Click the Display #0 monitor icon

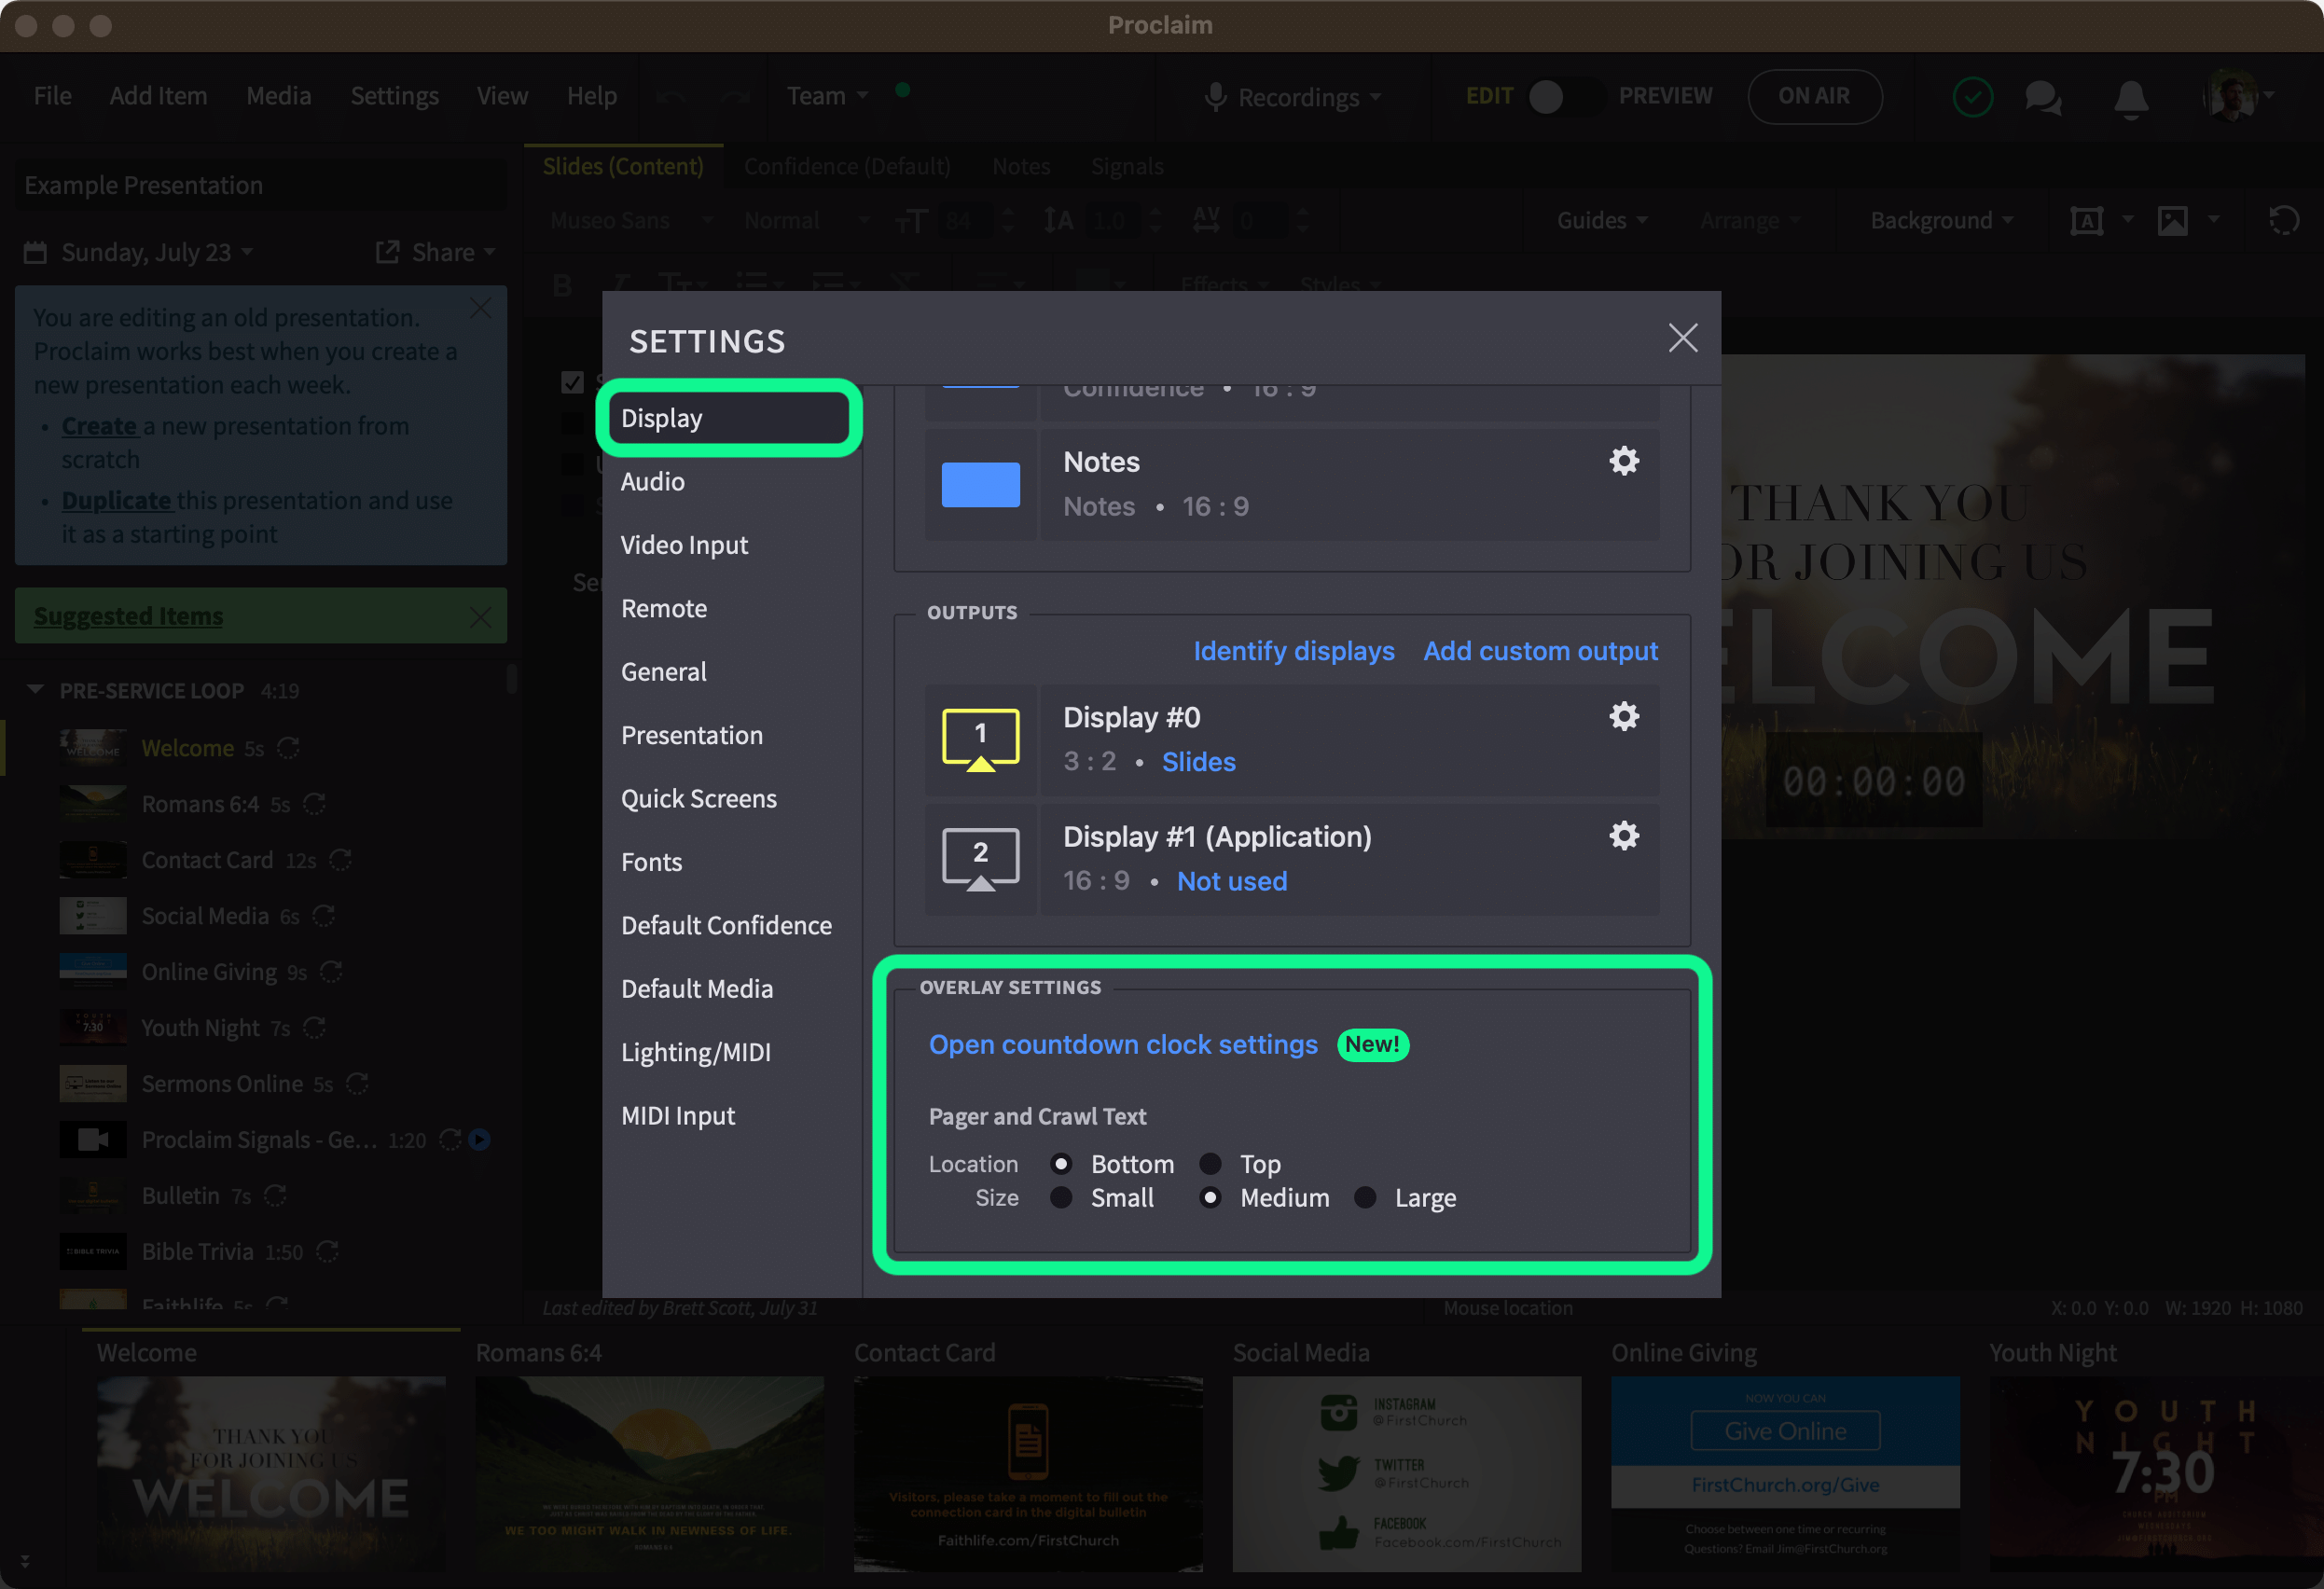[x=980, y=740]
